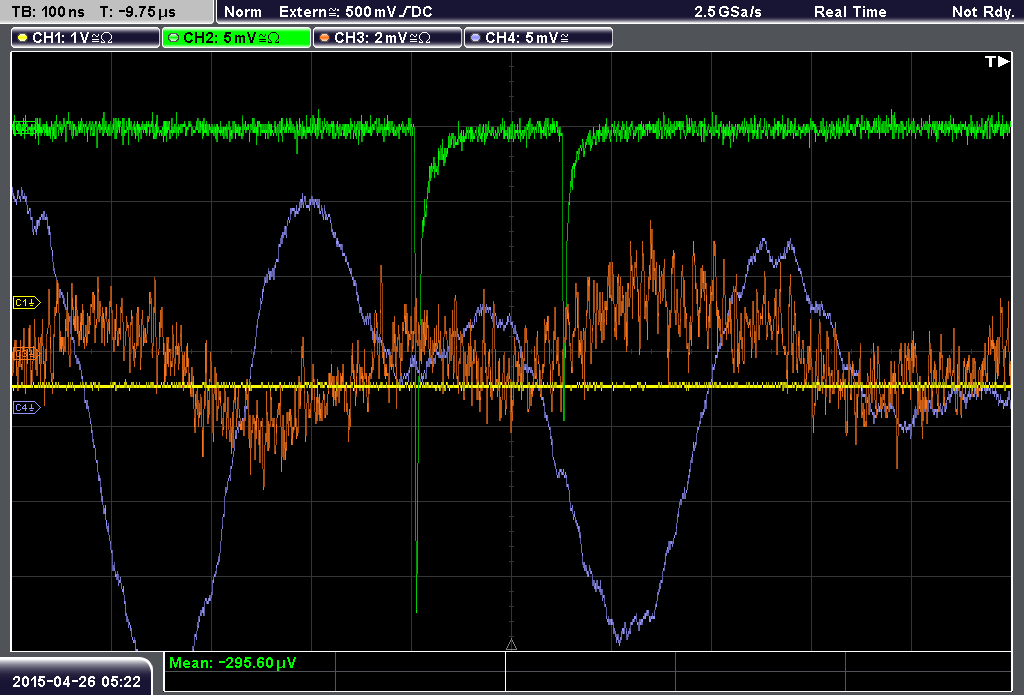Select the CH1 1V channel tab
Screen dimensions: 1024x695
(x=86, y=38)
